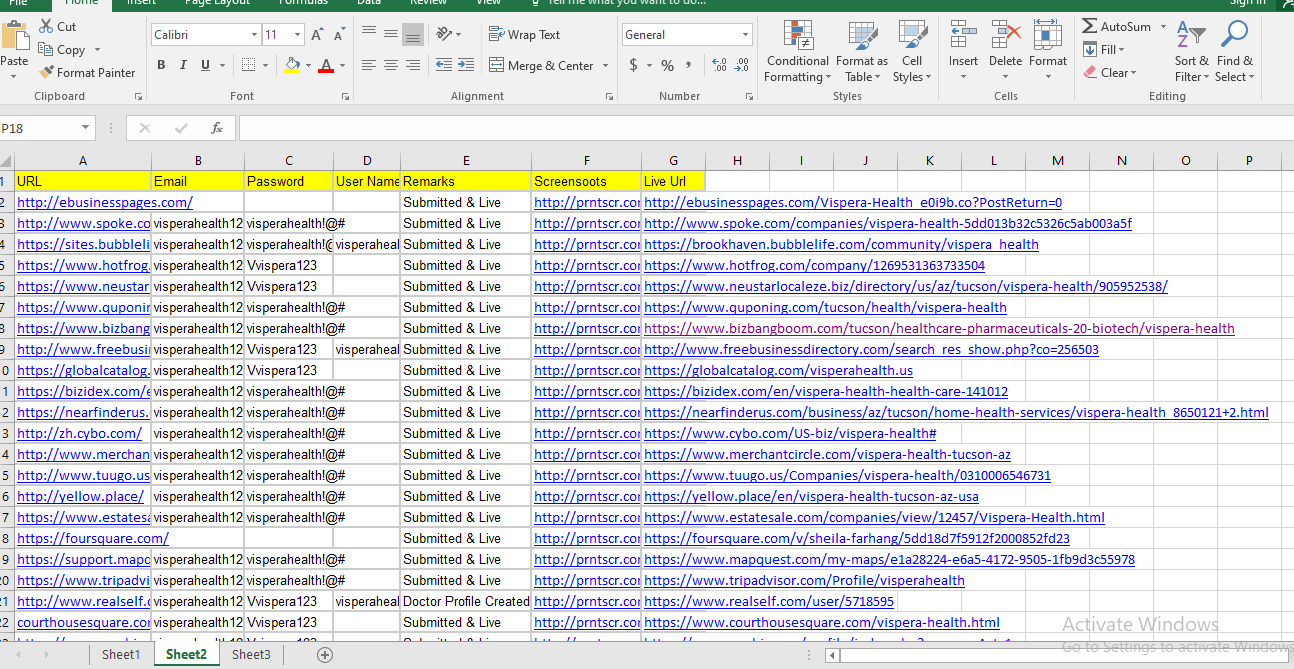Switch to the Sheet1 tab
1294x669 pixels.
(x=121, y=655)
